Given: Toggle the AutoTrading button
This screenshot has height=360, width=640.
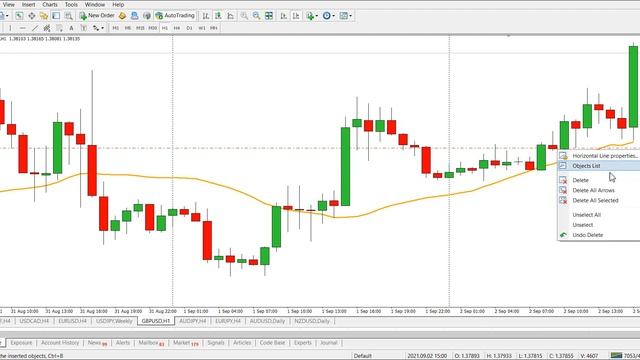Looking at the screenshot, I should (175, 16).
